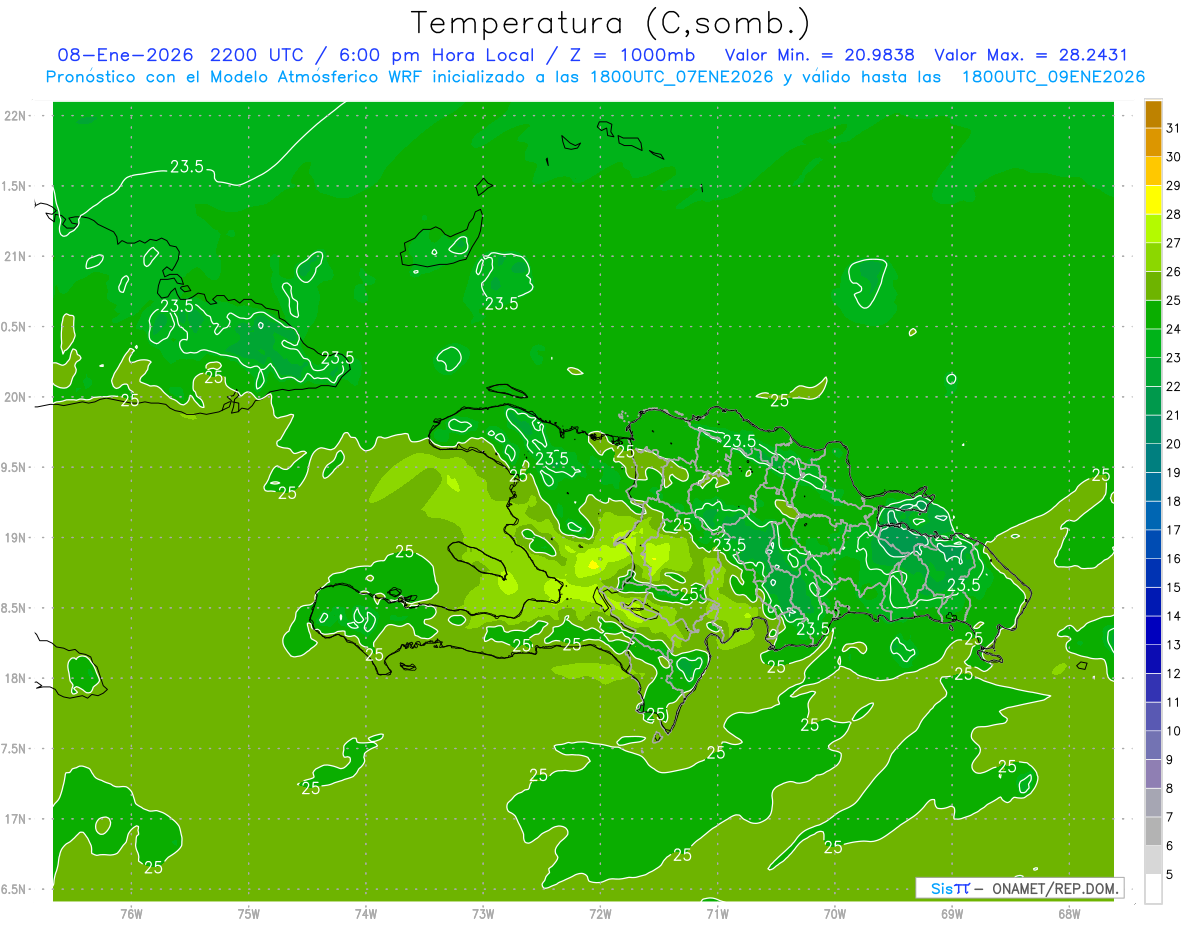The height and width of the screenshot is (927, 1200).
Task: Pick the teal swatch between 19 and 20
Action: pyautogui.click(x=1153, y=458)
